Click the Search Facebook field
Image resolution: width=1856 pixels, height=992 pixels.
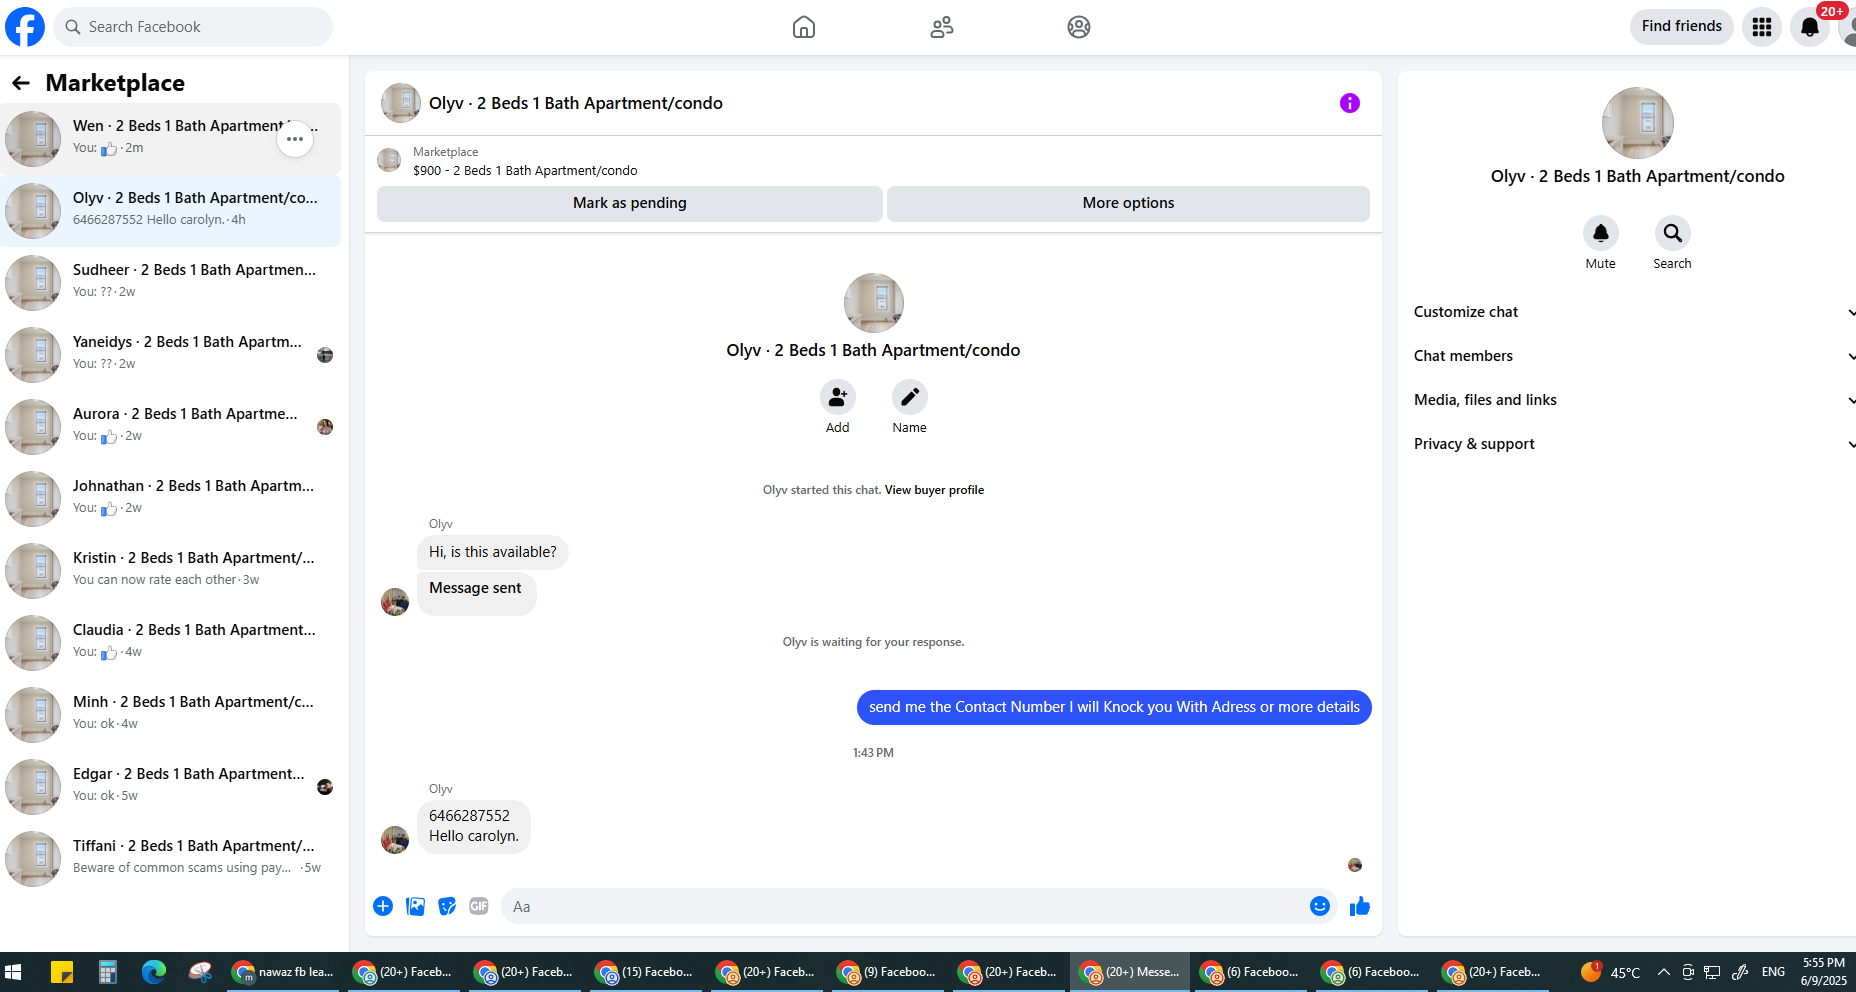pos(193,27)
